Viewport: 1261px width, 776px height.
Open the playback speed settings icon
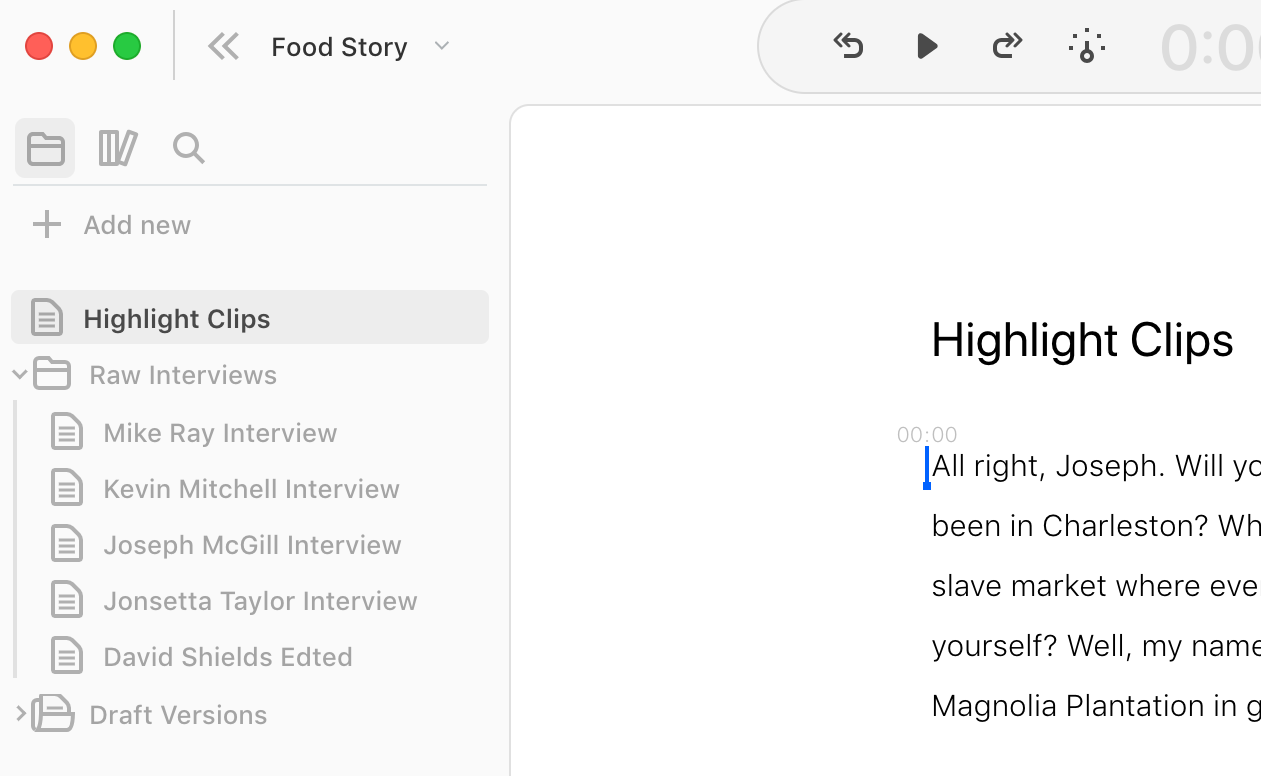[x=1086, y=46]
